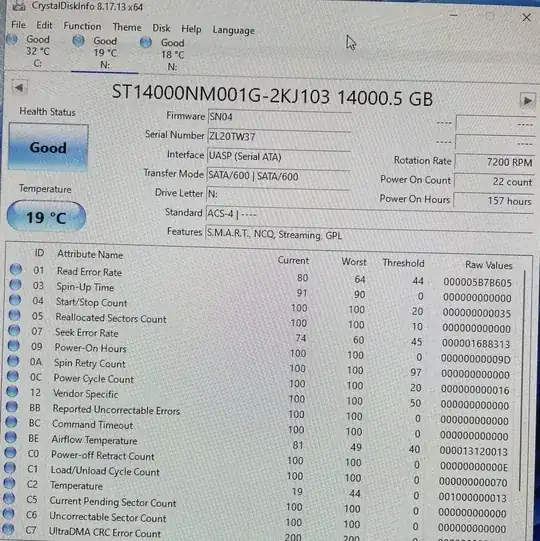
Task: Click status icon for Airflow Temperature
Action: [x=11, y=437]
